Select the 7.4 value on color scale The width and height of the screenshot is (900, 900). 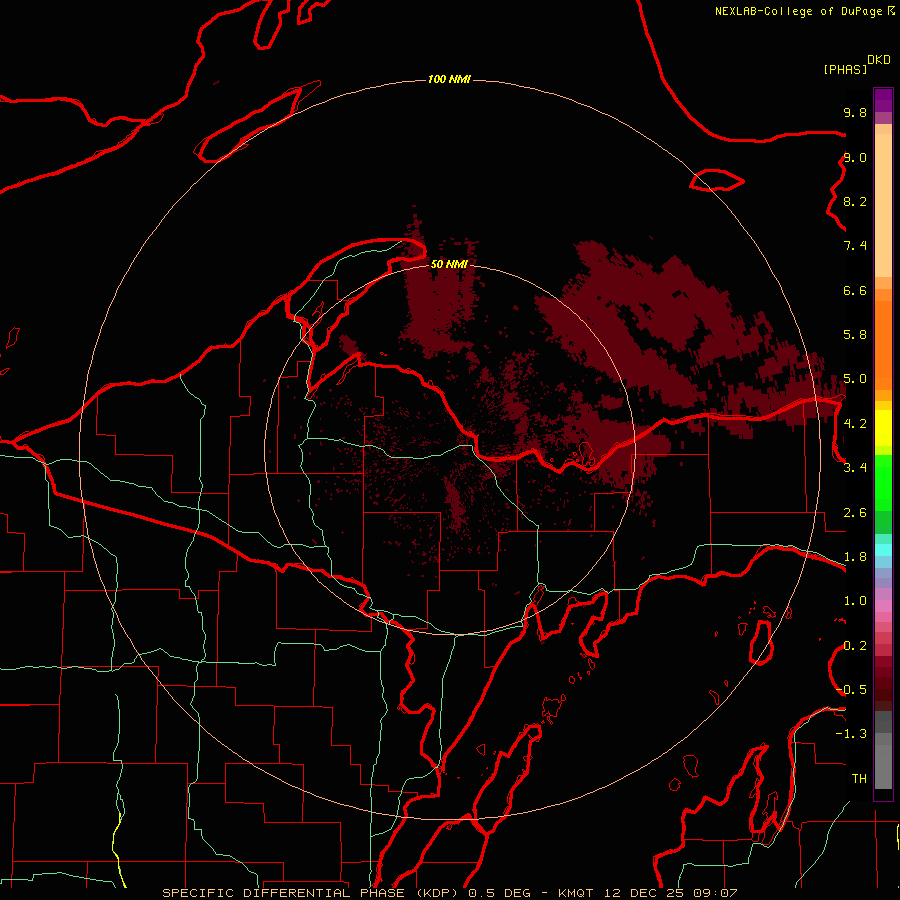pos(855,246)
